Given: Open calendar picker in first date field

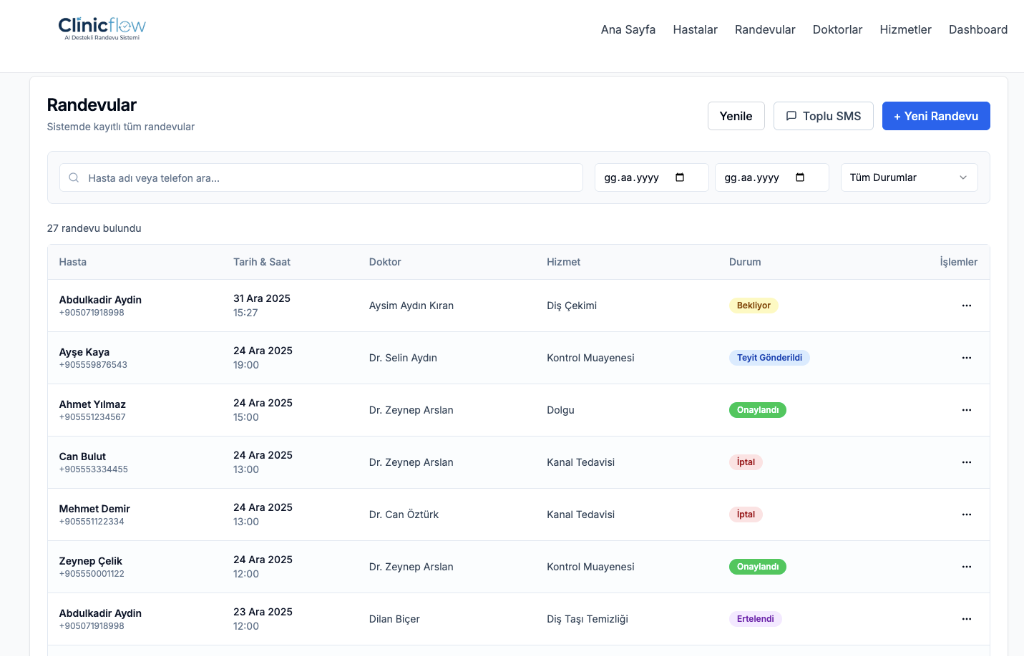Looking at the screenshot, I should 680,178.
